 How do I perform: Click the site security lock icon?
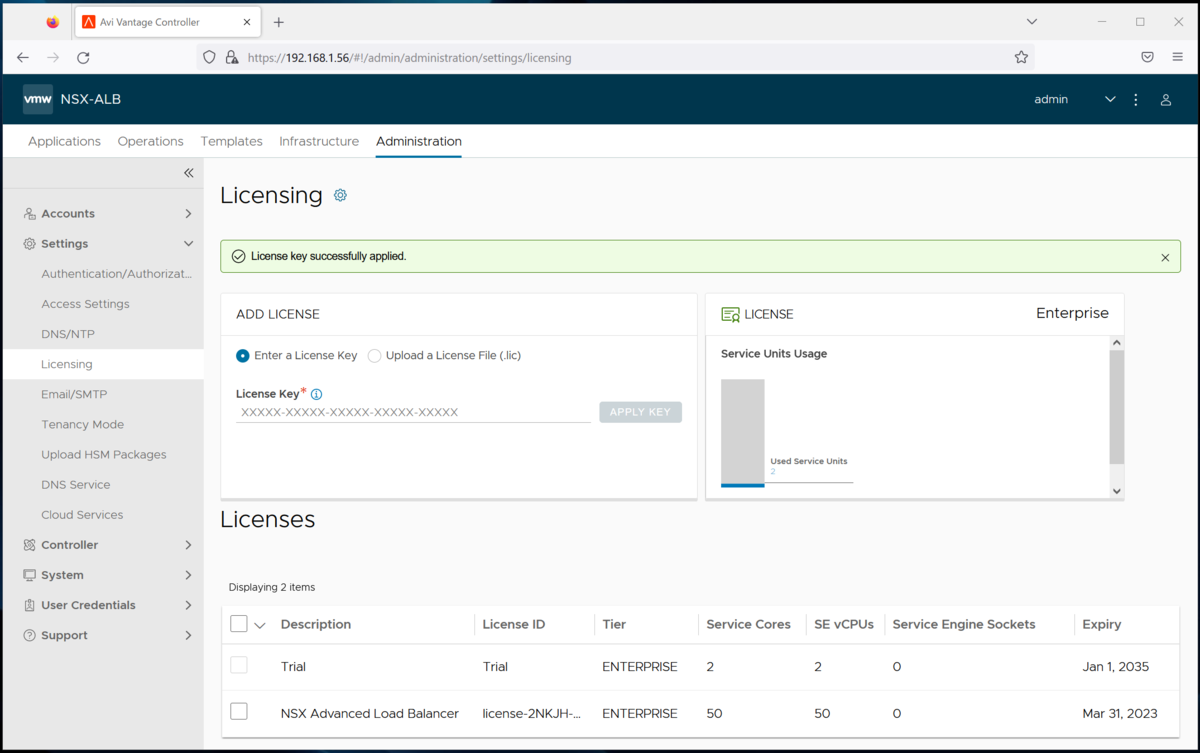tap(232, 58)
